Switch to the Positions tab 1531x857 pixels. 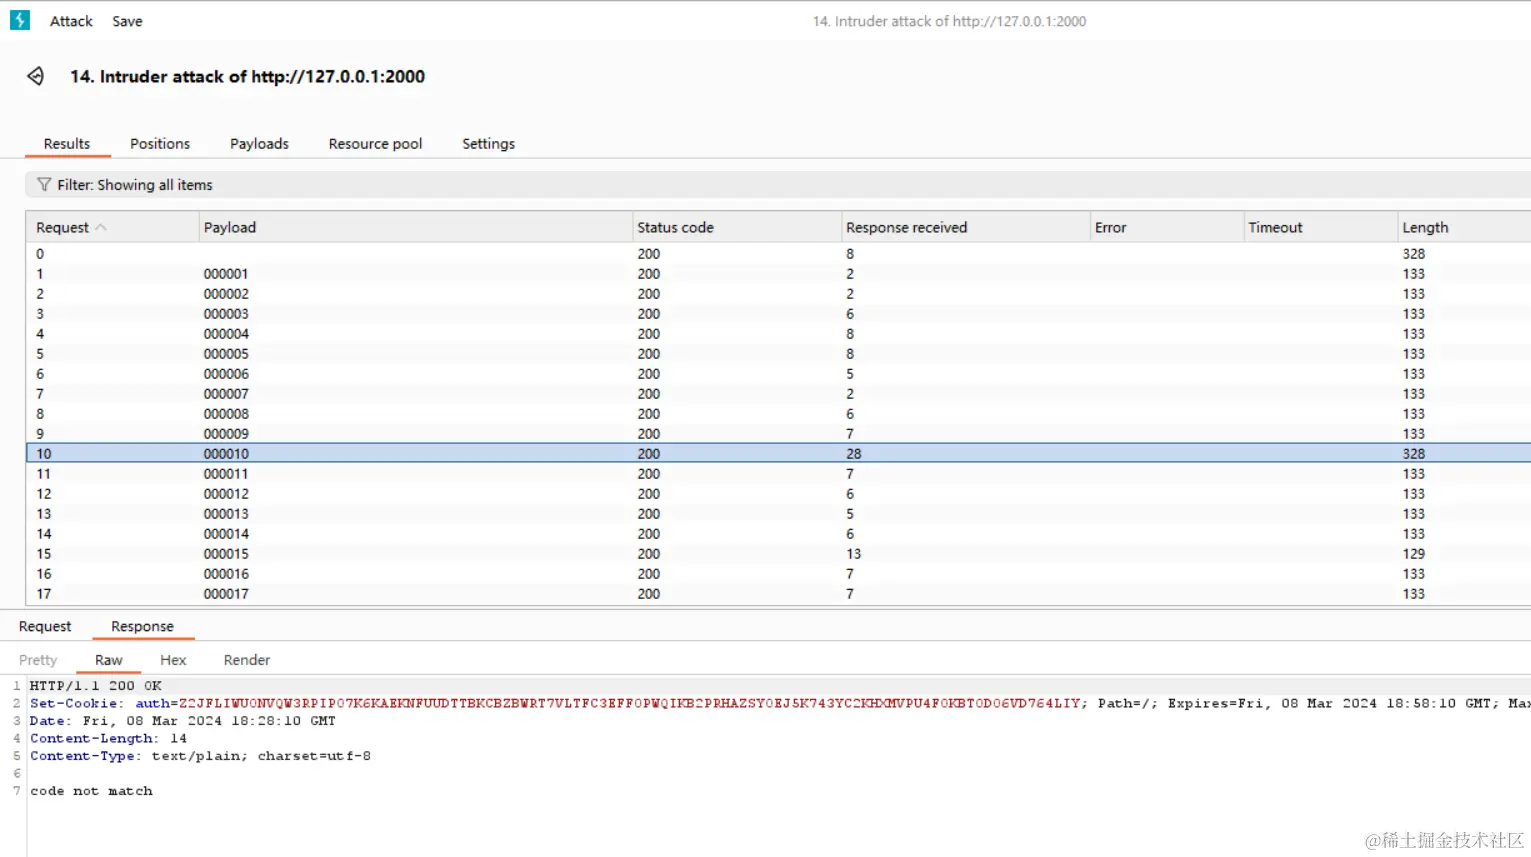pyautogui.click(x=160, y=143)
